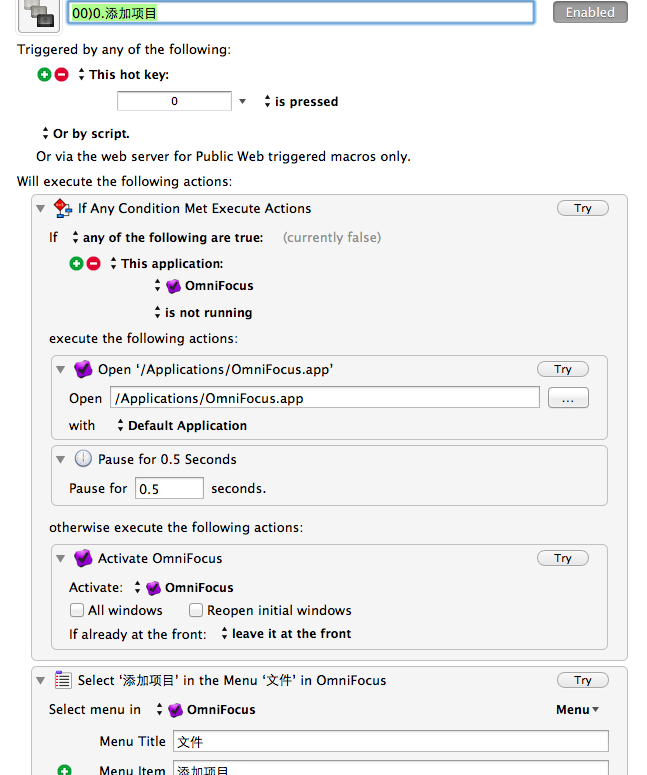Collapse the If Any Condition Met action
The image size is (647, 775).
tap(41, 209)
